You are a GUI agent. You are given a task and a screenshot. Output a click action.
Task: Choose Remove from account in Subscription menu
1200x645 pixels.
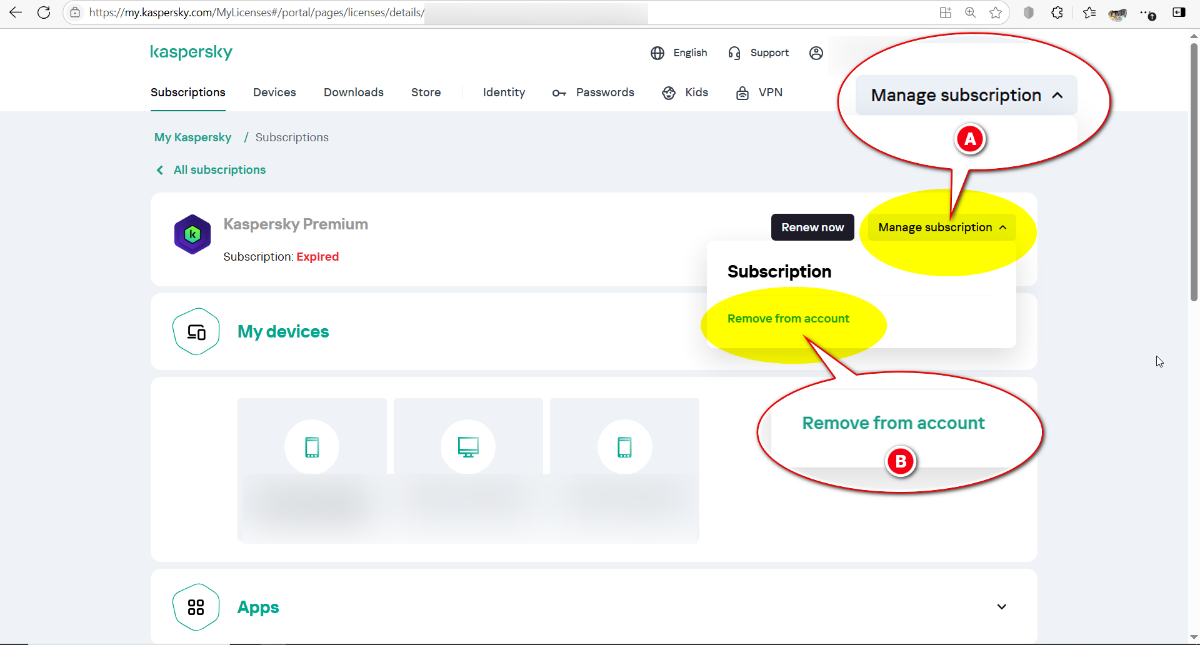point(788,318)
